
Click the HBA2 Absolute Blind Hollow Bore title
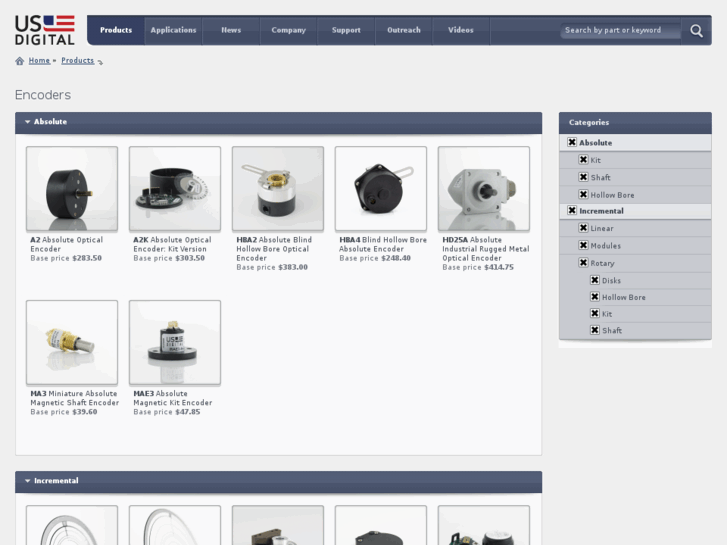pyautogui.click(x=274, y=249)
